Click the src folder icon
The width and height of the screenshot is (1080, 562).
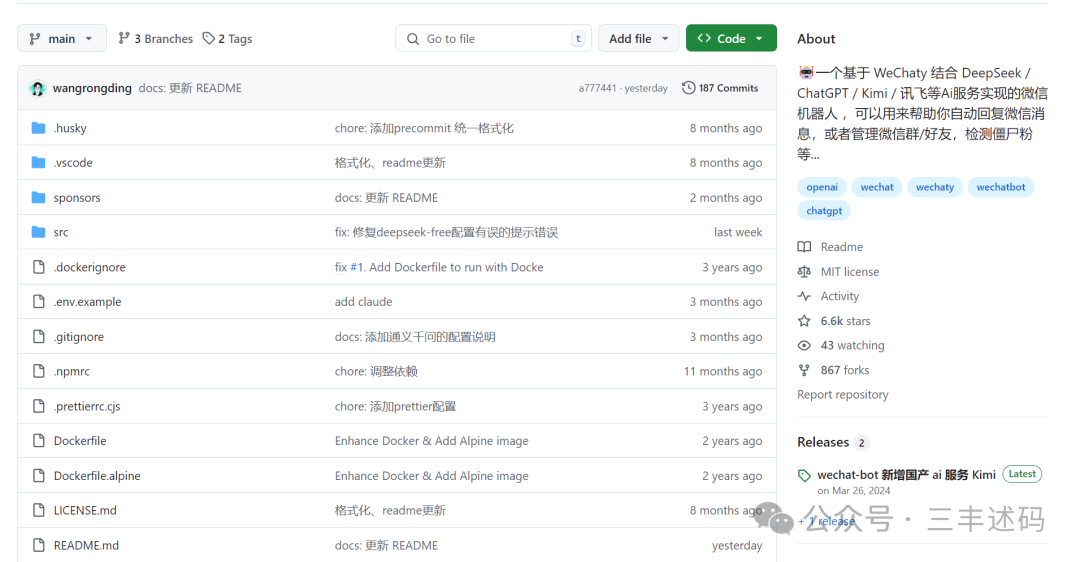[39, 232]
